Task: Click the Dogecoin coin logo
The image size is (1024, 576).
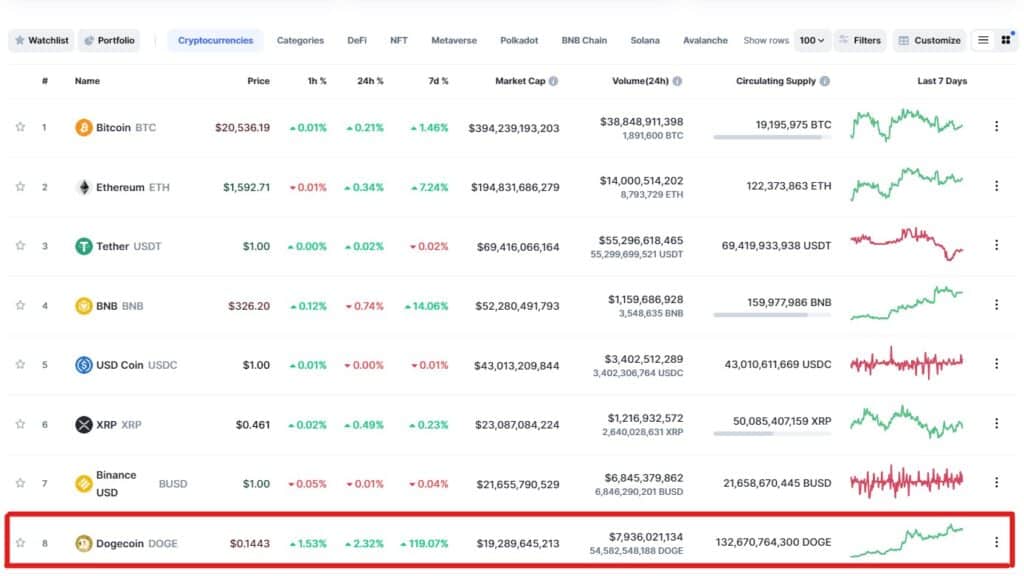Action: coord(84,543)
